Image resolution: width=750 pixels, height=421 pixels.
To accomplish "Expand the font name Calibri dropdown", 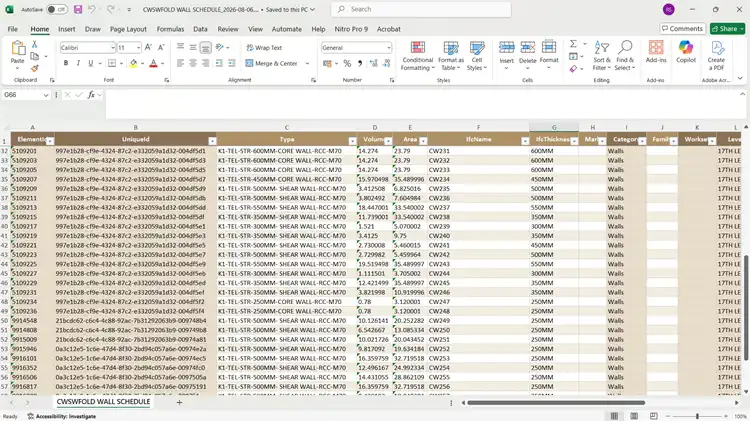I will click(113, 48).
